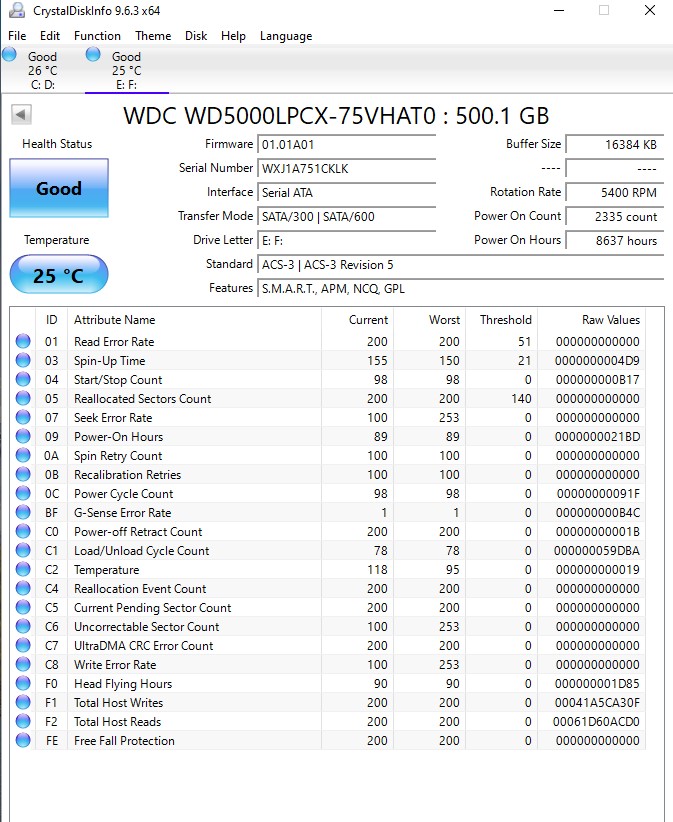Open the File menu
The height and width of the screenshot is (822, 673).
pyautogui.click(x=17, y=36)
